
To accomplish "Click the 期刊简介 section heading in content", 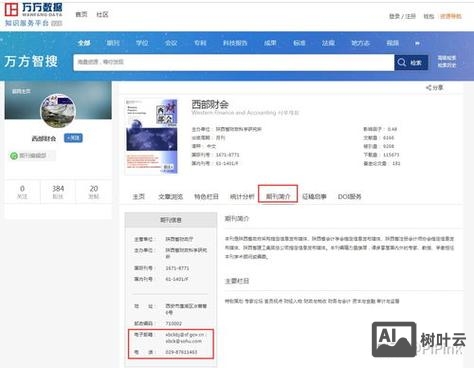I will coord(237,219).
